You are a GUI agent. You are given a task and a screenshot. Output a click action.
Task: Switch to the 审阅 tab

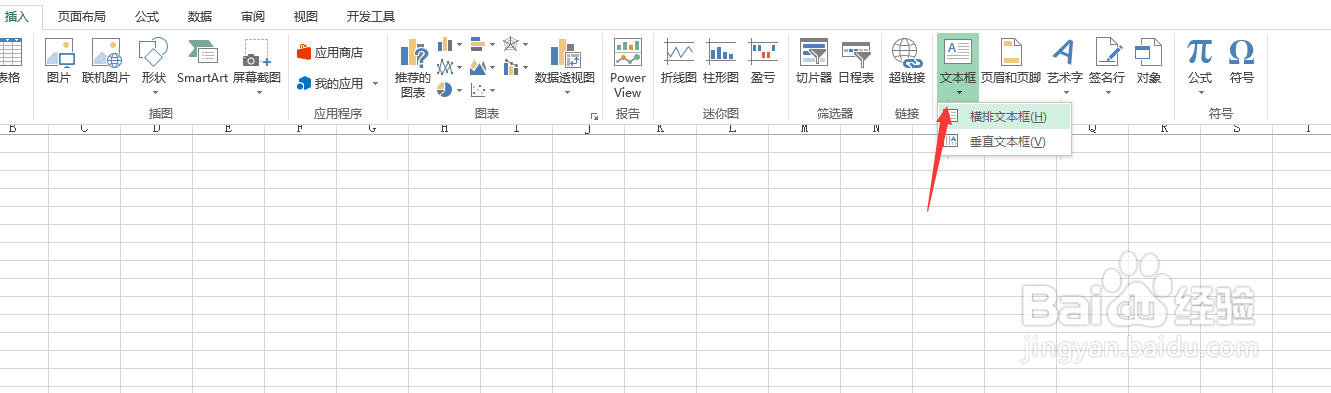coord(253,17)
